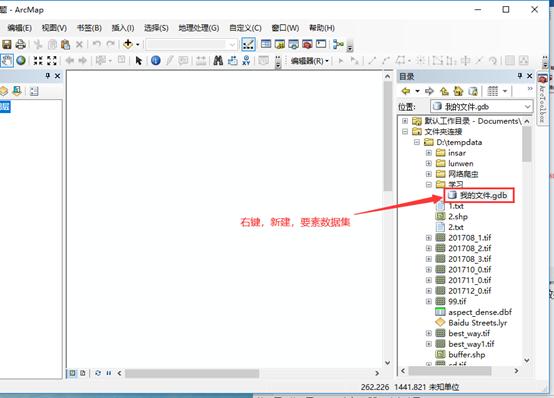Open the 位置 location combo box

(x=481, y=106)
